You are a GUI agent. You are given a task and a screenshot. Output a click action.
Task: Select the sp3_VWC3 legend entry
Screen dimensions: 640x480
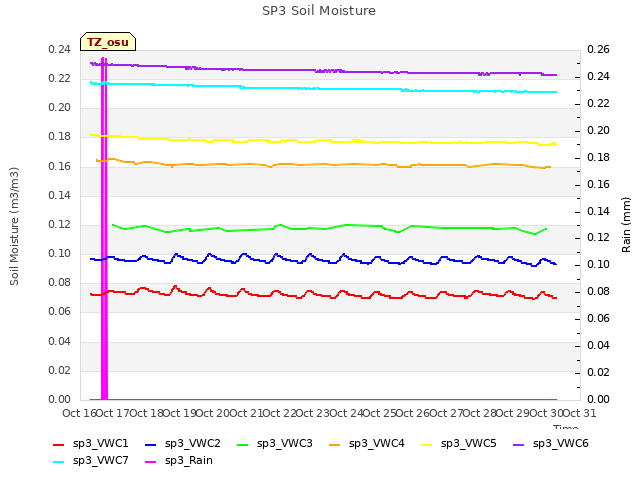275,443
